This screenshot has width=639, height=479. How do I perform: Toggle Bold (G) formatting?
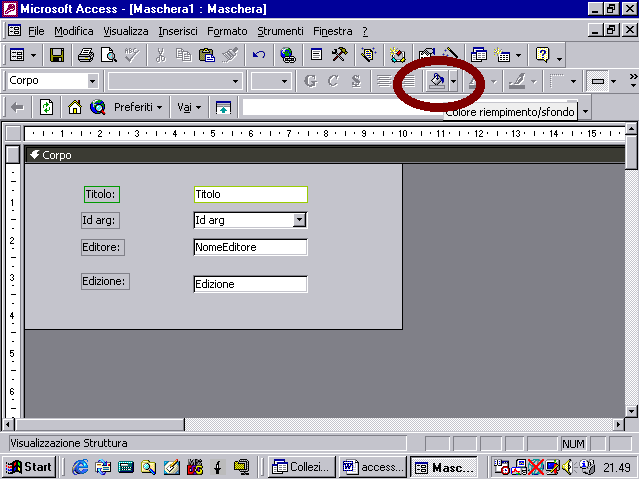311,81
